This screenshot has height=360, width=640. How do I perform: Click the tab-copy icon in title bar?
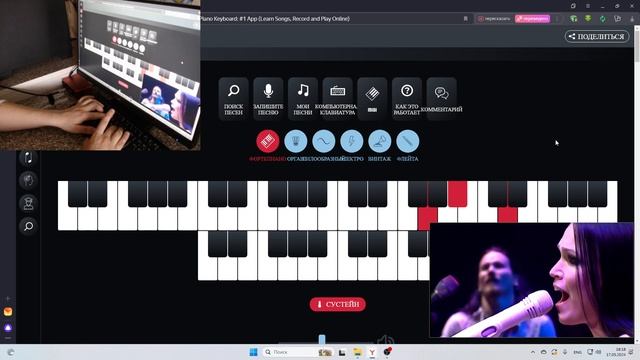click(x=573, y=6)
